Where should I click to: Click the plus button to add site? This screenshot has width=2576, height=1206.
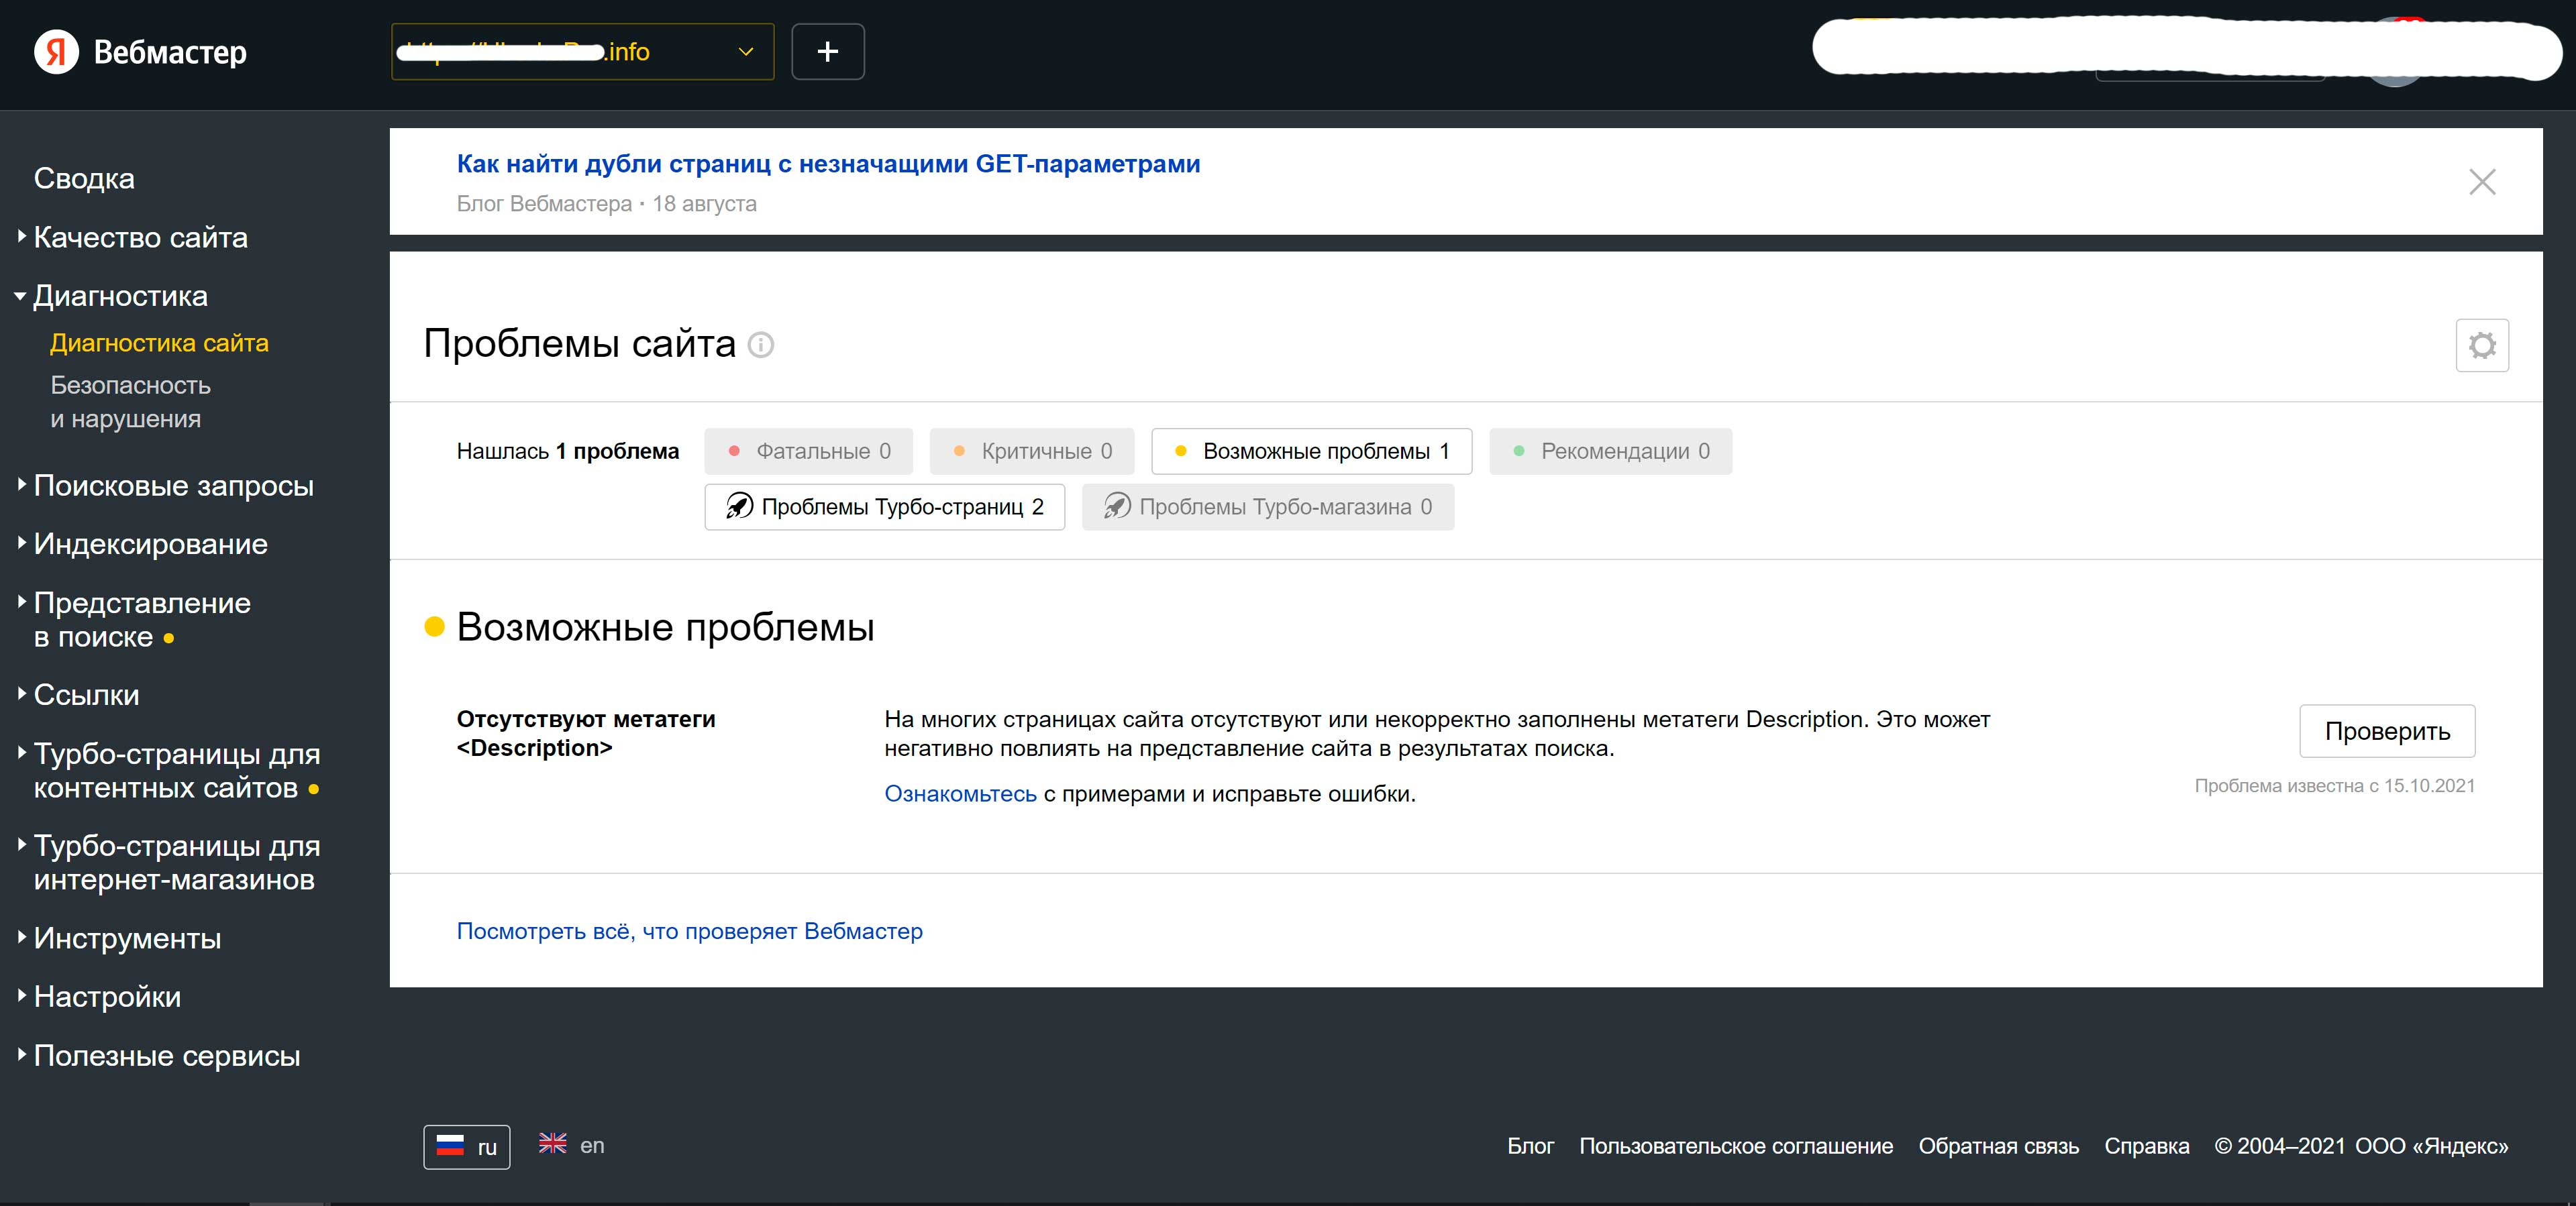[827, 52]
